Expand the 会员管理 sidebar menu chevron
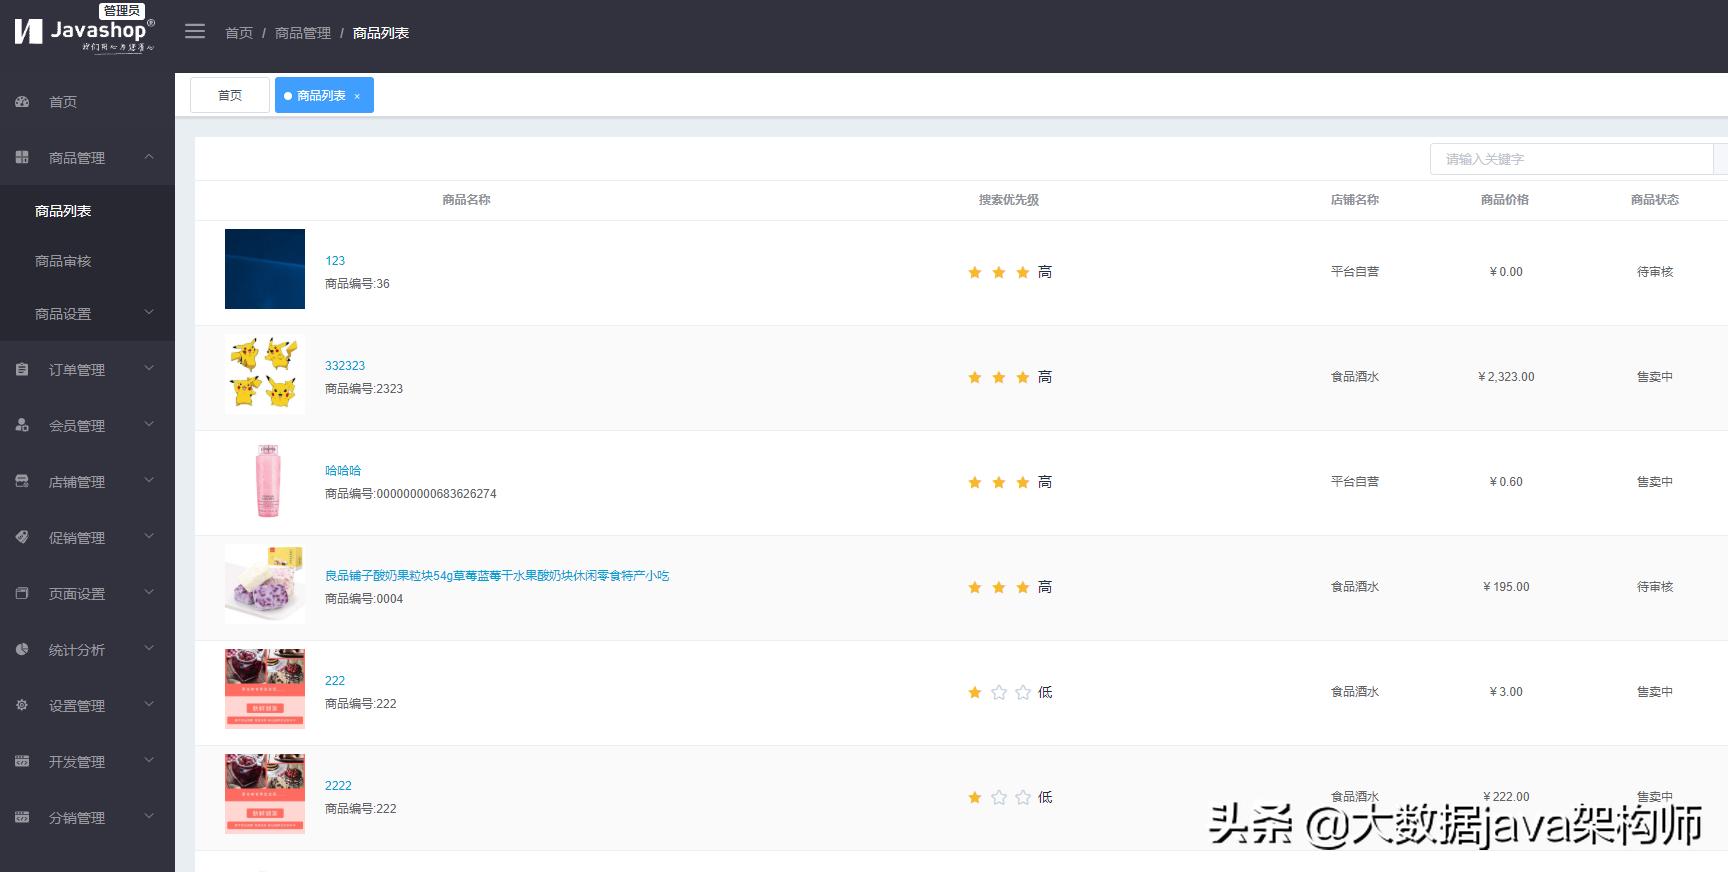This screenshot has width=1728, height=872. click(149, 425)
